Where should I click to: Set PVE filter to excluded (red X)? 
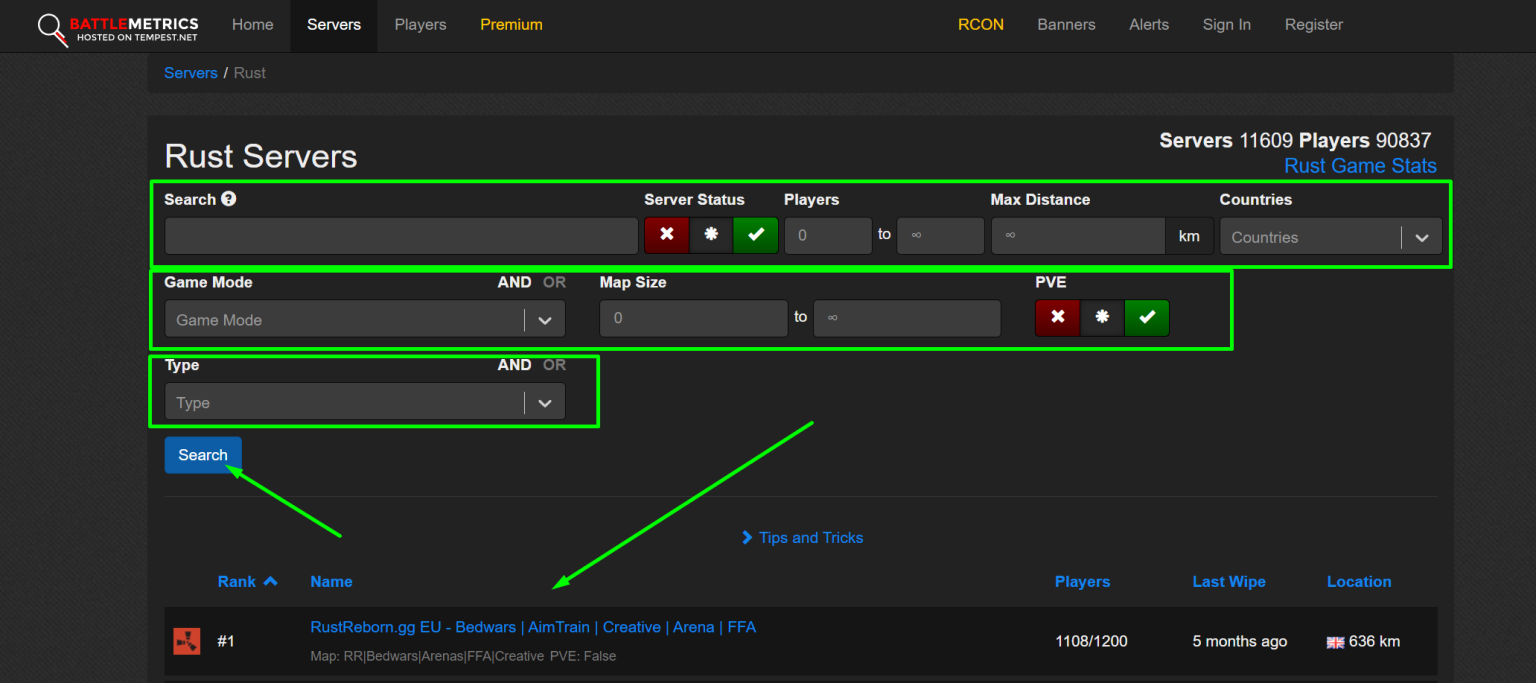click(1058, 318)
